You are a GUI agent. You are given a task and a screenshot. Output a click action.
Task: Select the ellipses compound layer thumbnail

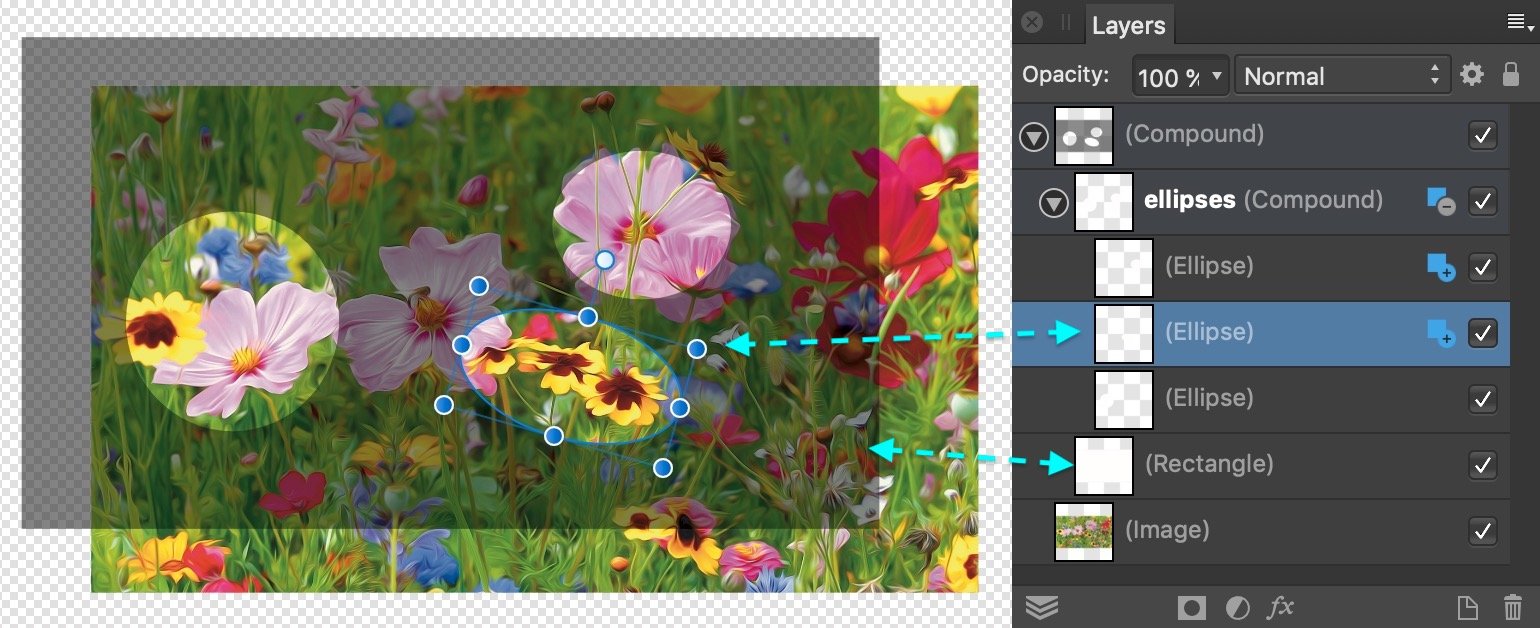[x=1104, y=202]
